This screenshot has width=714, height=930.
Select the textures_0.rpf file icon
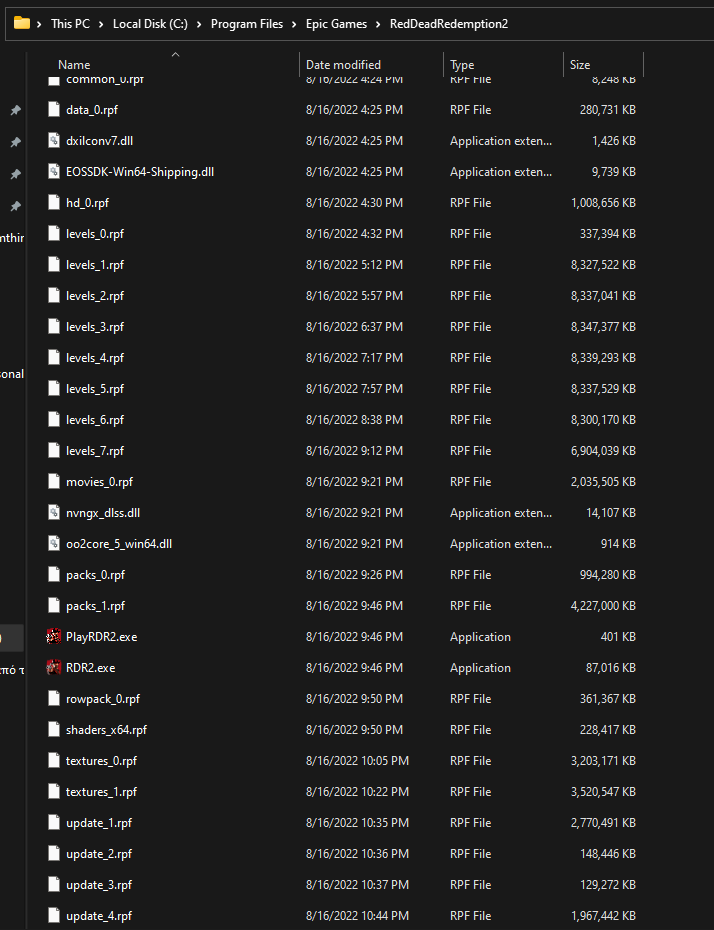click(54, 760)
